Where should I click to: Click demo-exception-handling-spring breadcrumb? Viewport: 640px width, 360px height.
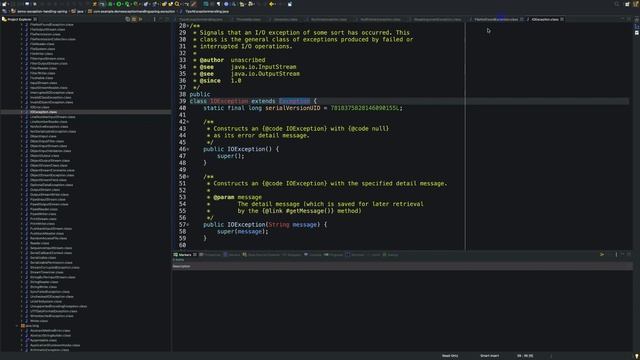[42, 11]
